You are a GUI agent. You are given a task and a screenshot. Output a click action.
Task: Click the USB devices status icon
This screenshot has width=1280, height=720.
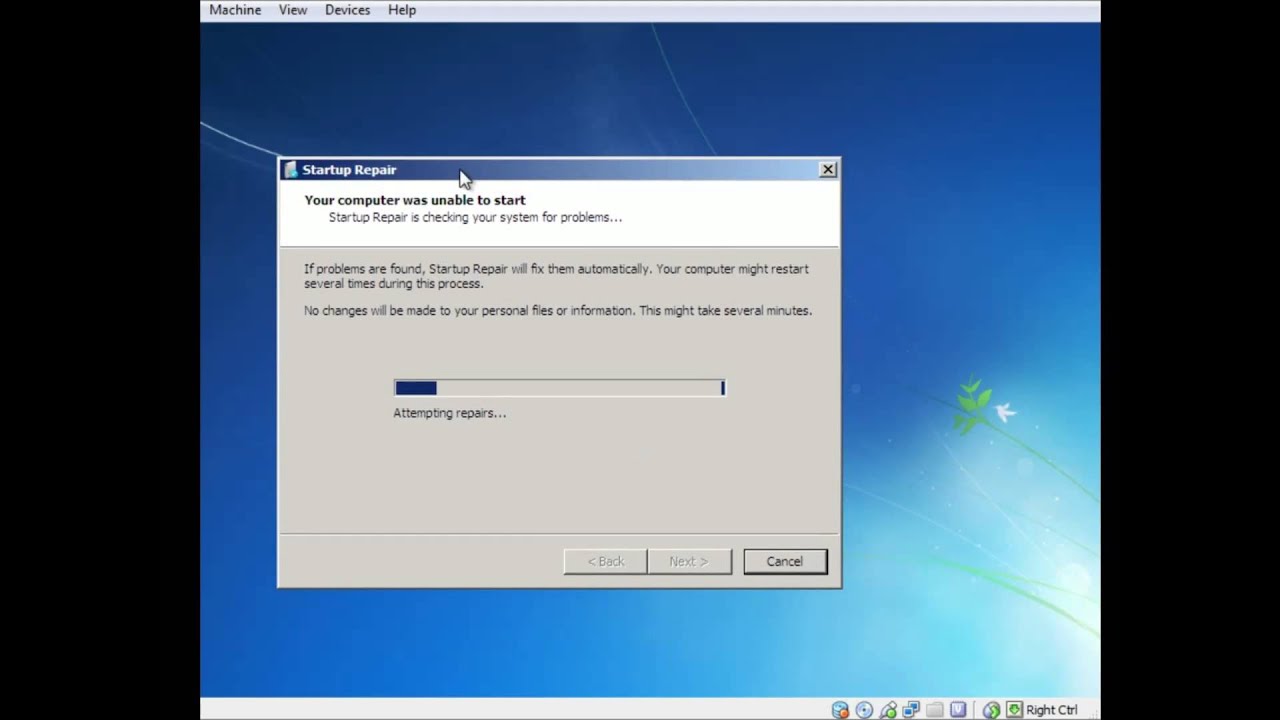(888, 710)
